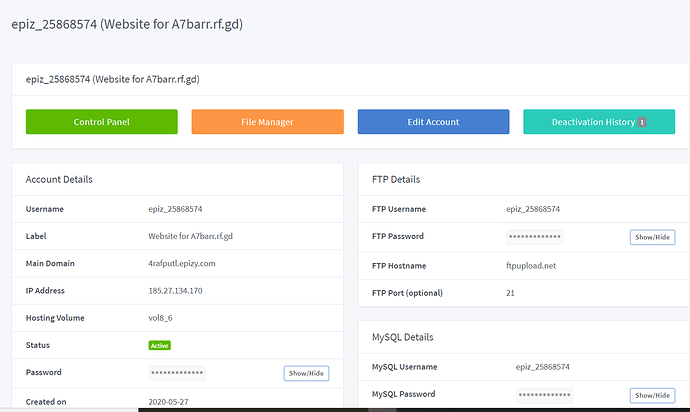This screenshot has height=412, width=690.
Task: Click the blue Edit Account button
Action: pyautogui.click(x=433, y=122)
